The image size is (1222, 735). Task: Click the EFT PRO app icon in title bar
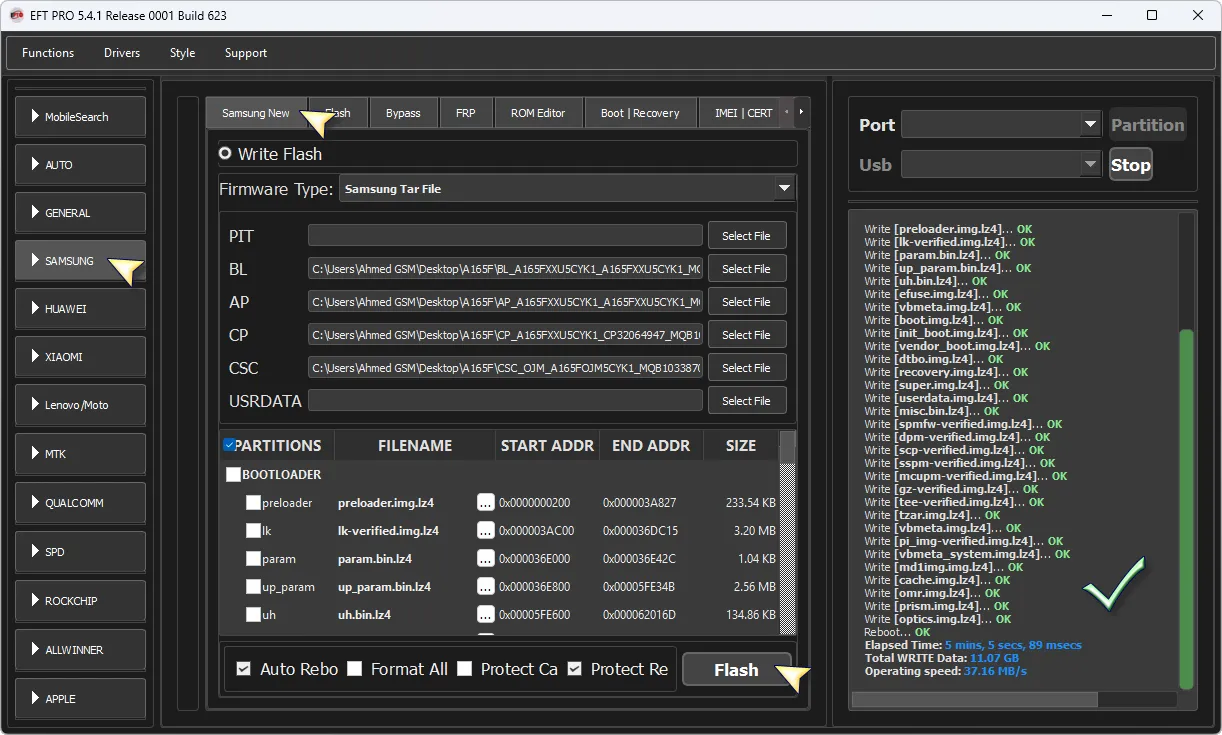pyautogui.click(x=16, y=15)
